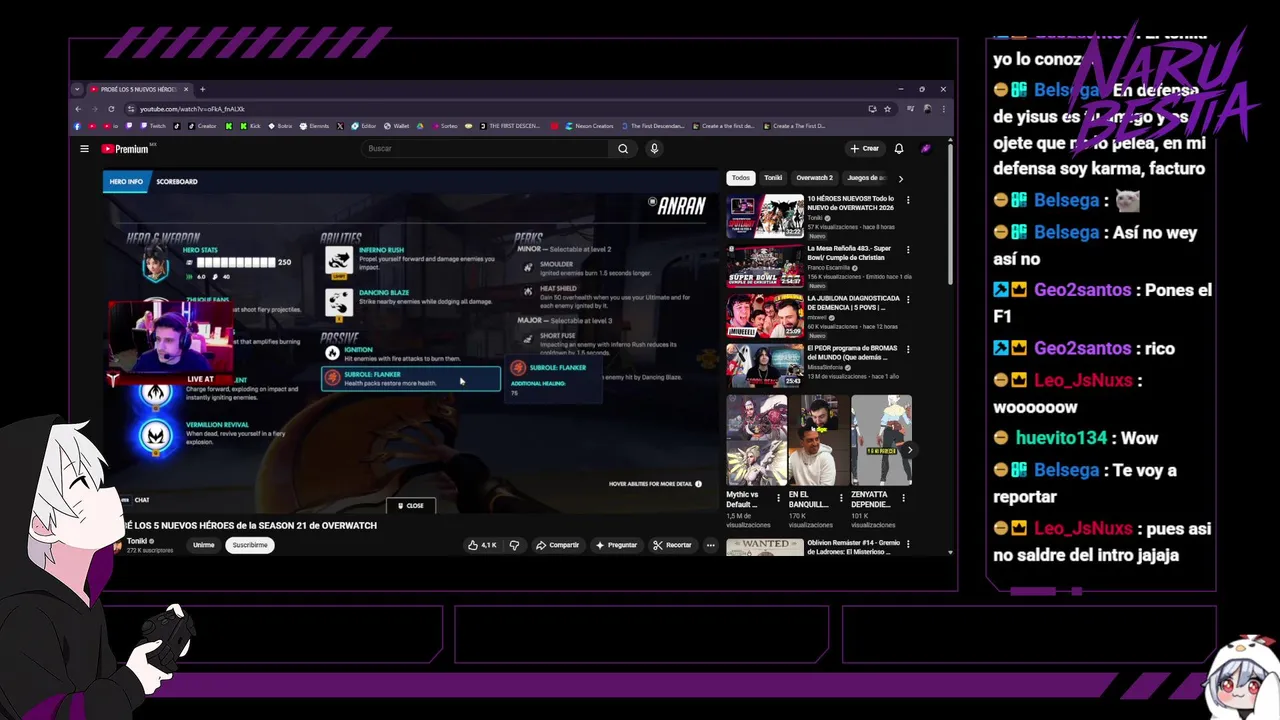Open the Sorteo bookmark
This screenshot has height=720, width=1280.
tap(444, 126)
